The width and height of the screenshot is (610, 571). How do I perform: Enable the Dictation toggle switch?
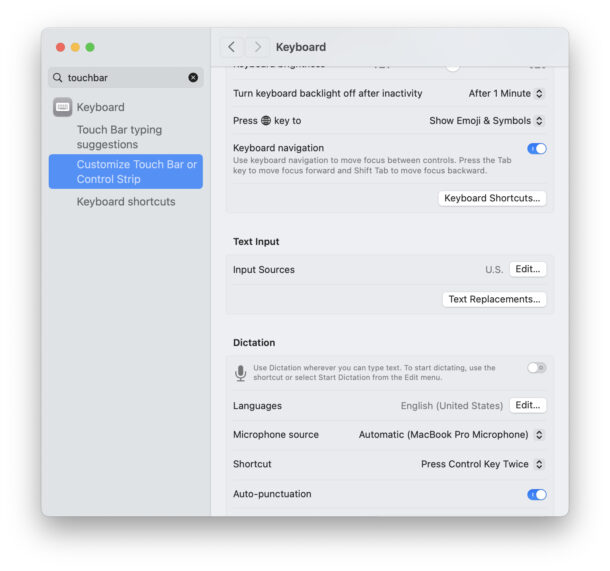point(537,368)
